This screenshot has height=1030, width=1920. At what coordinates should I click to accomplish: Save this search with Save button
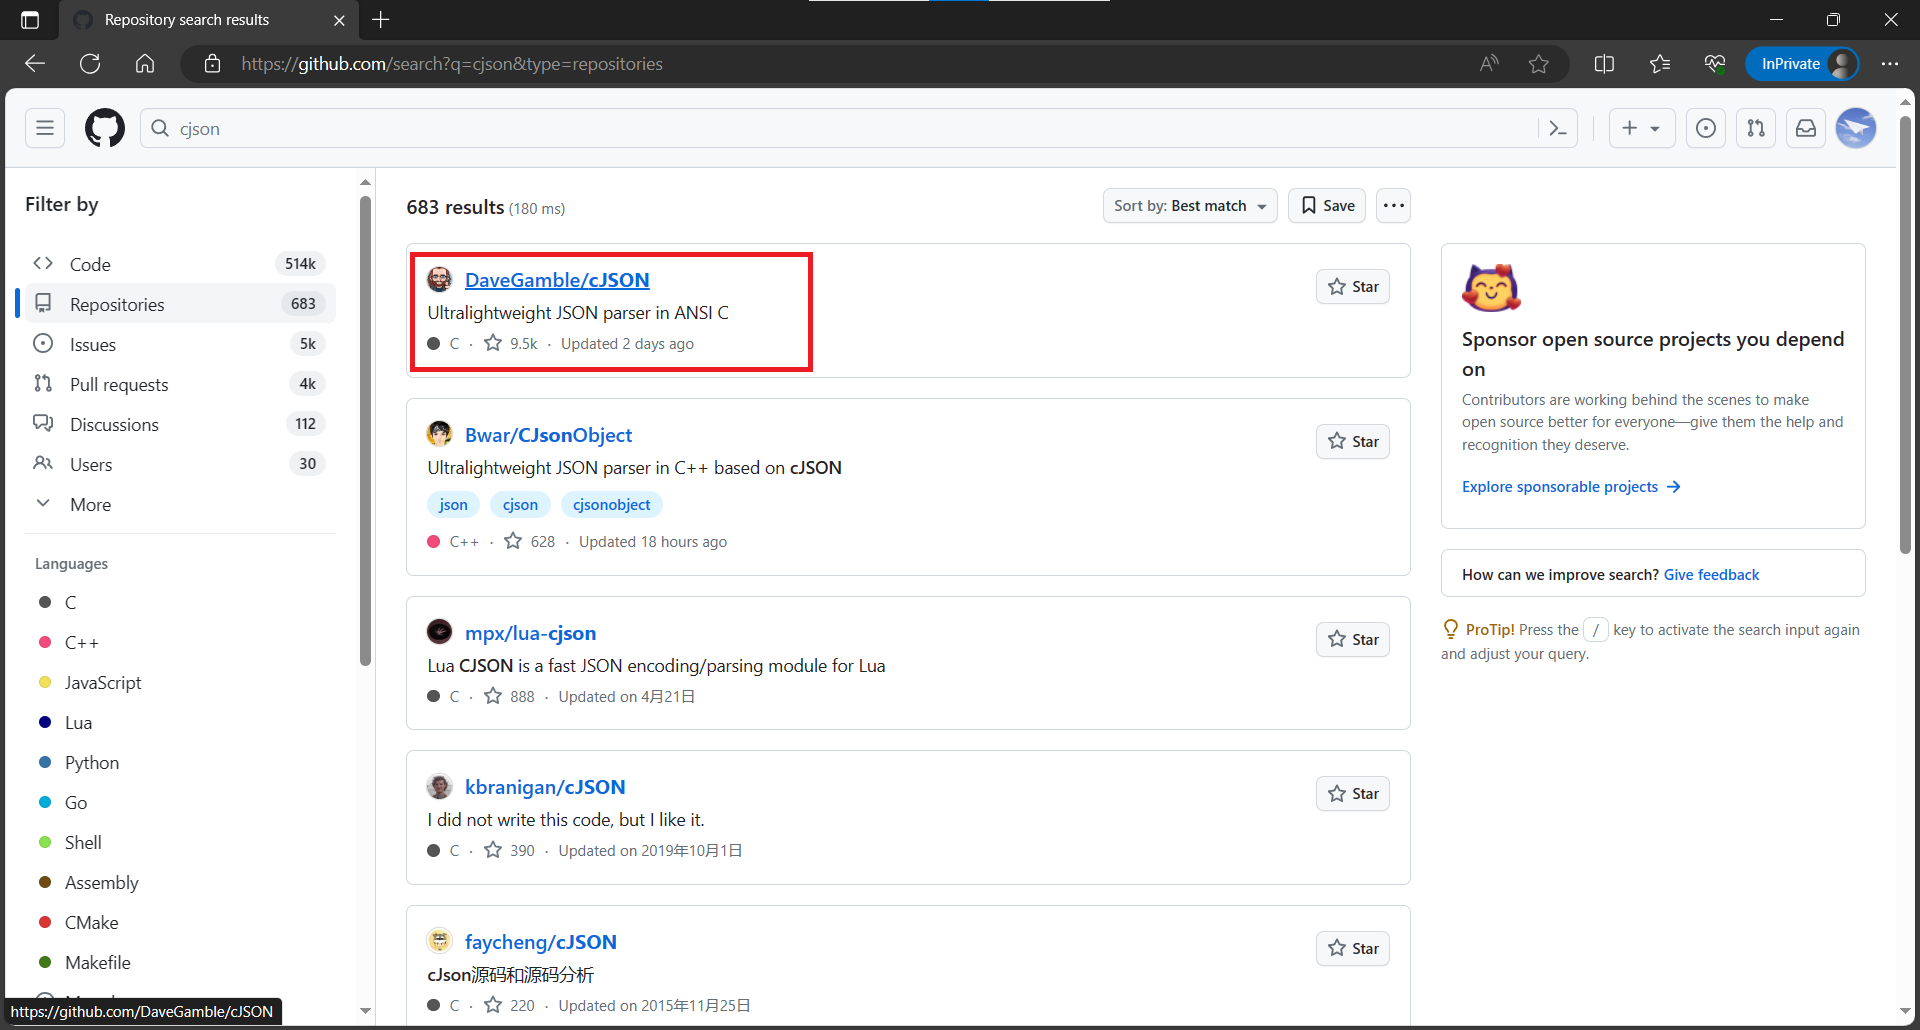point(1327,206)
